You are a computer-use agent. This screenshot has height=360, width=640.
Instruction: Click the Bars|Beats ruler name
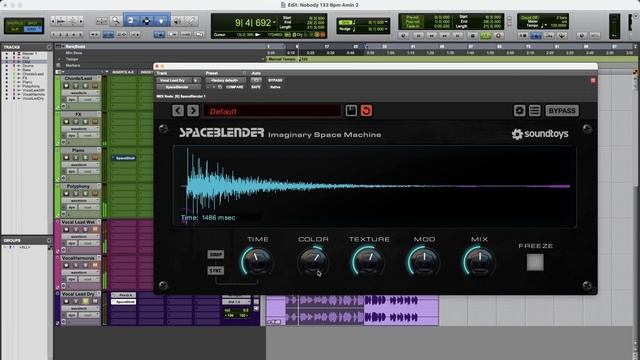(76, 47)
